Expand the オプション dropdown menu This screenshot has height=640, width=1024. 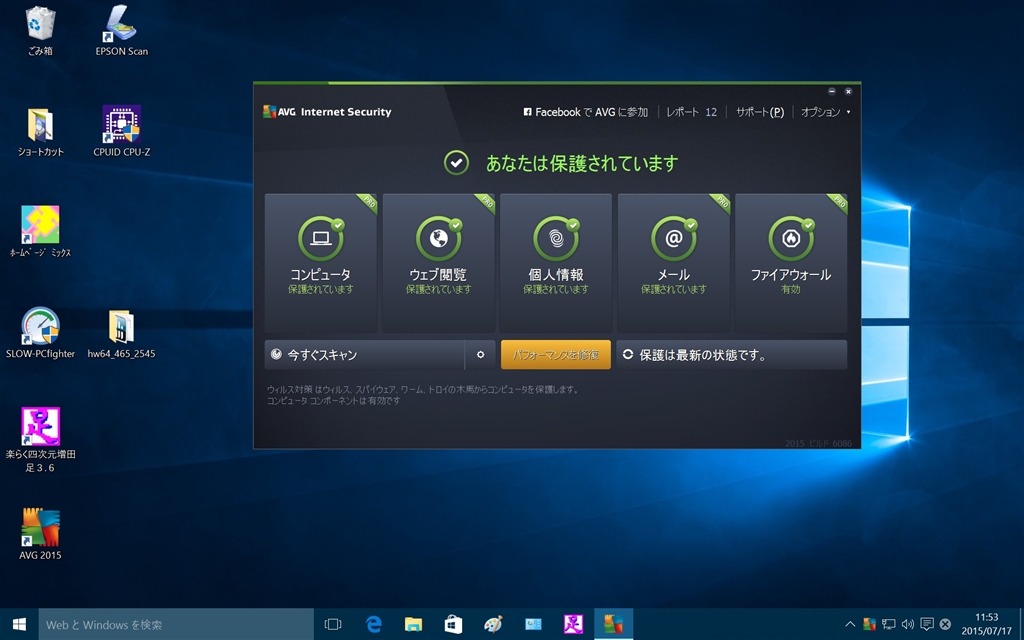pyautogui.click(x=825, y=112)
